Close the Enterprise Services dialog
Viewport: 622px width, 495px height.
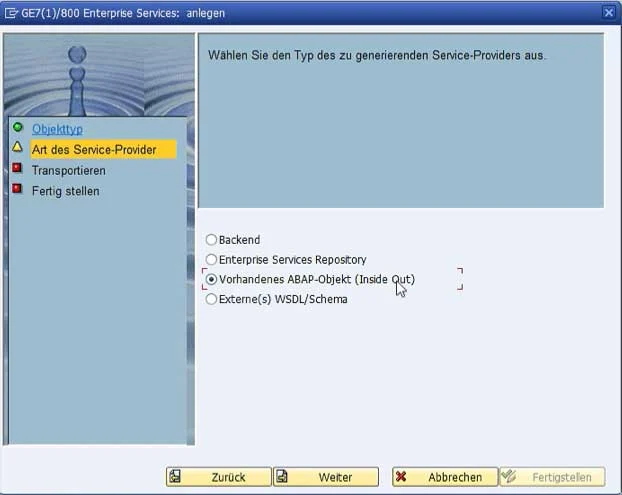pos(609,12)
